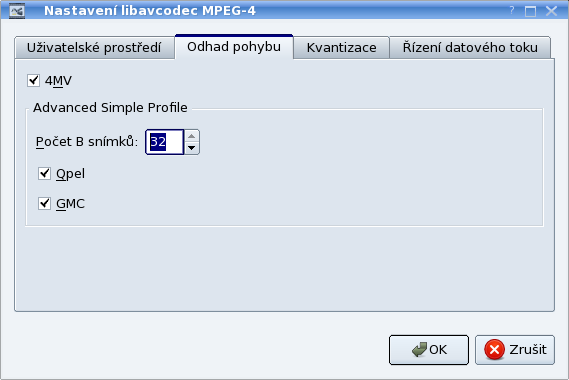569x380 pixels.
Task: Click the red X icon on Zrušit
Action: pos(494,350)
